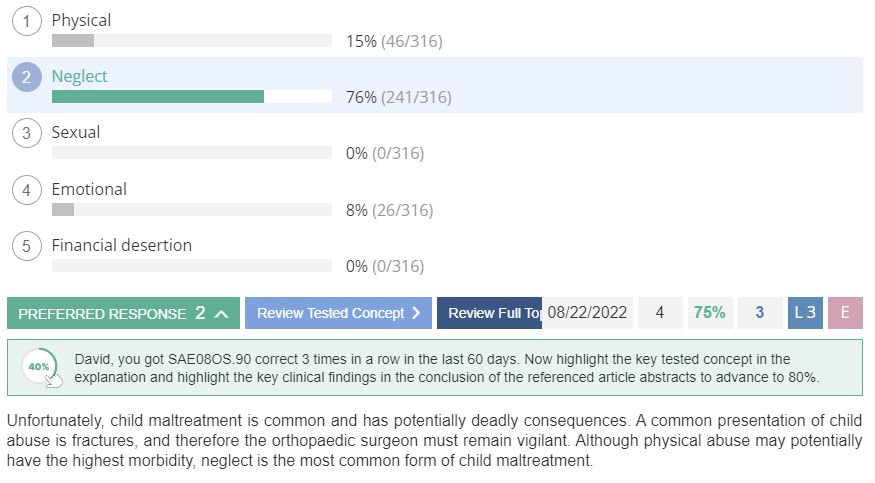Select answer circle 1 for Physical
The image size is (875, 483).
click(27, 21)
